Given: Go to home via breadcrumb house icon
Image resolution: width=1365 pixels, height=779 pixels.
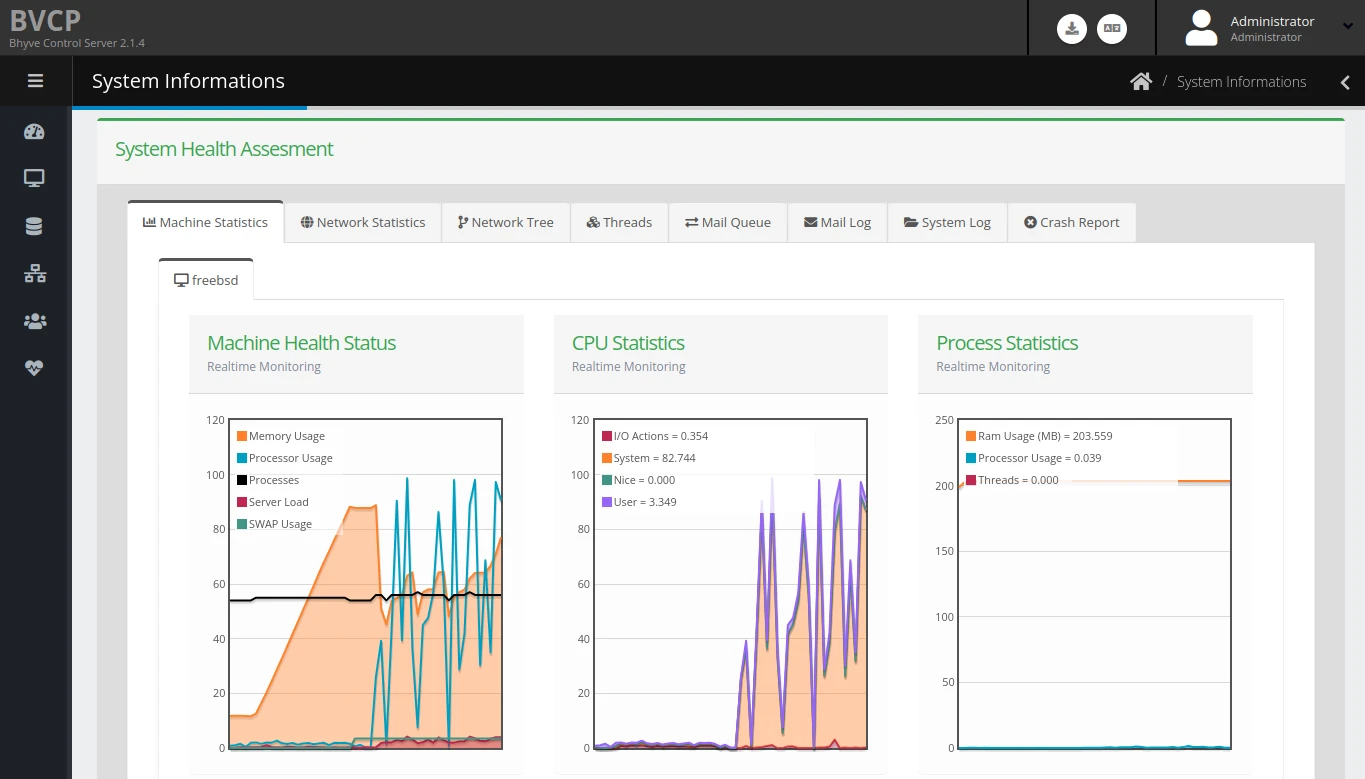Looking at the screenshot, I should pos(1141,82).
